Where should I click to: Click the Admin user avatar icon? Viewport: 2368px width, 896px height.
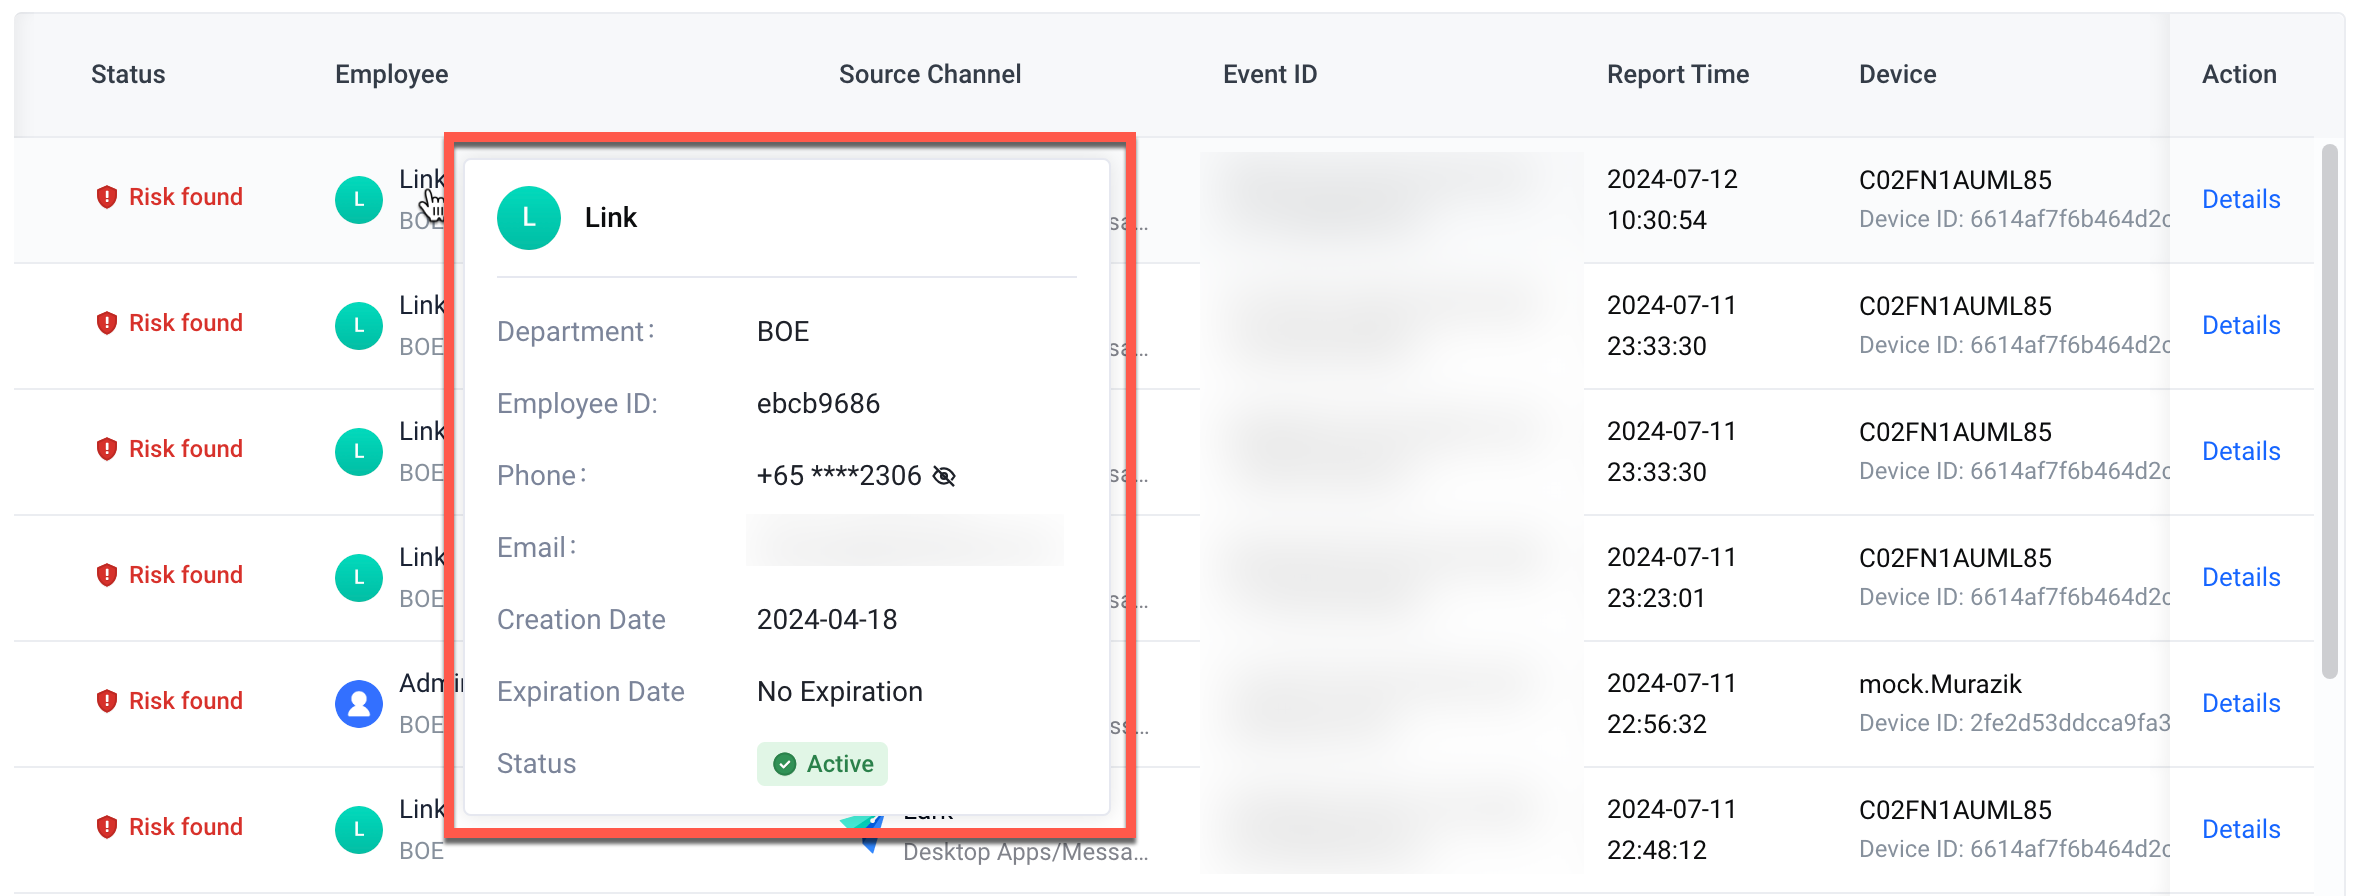pos(359,704)
